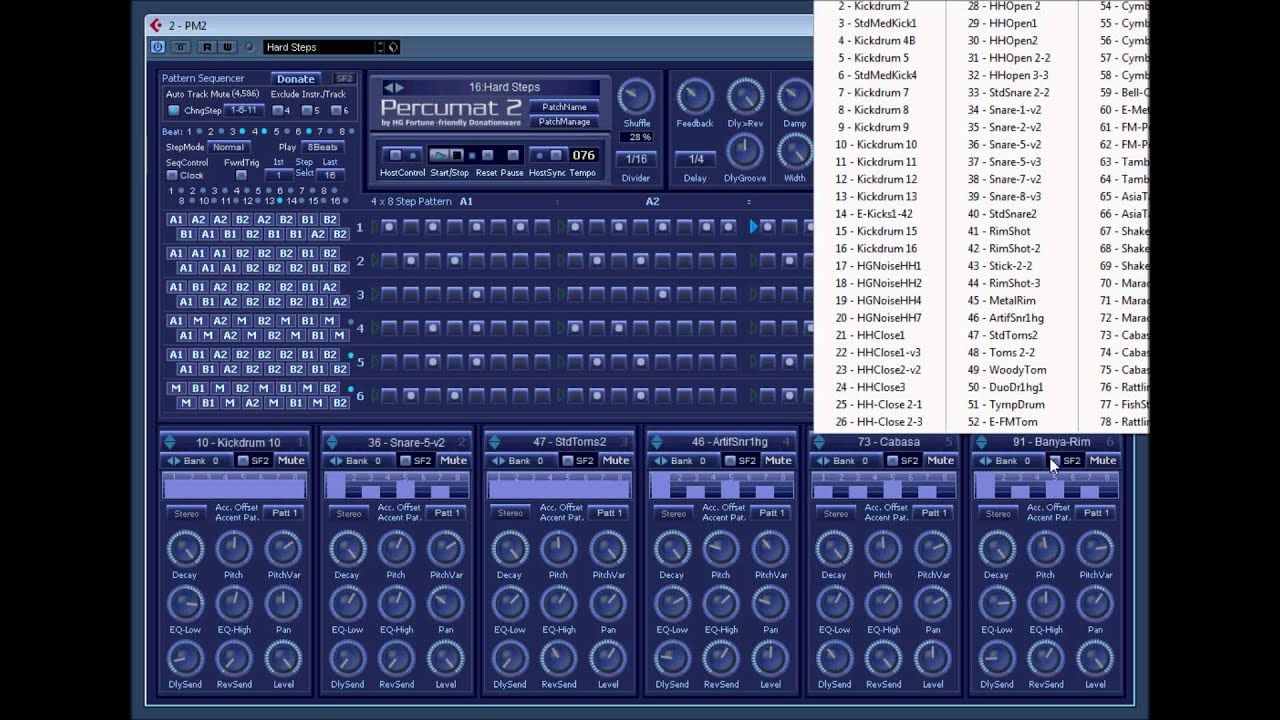1280x720 pixels.
Task: Open the Play 8Beats selector
Action: [x=323, y=147]
